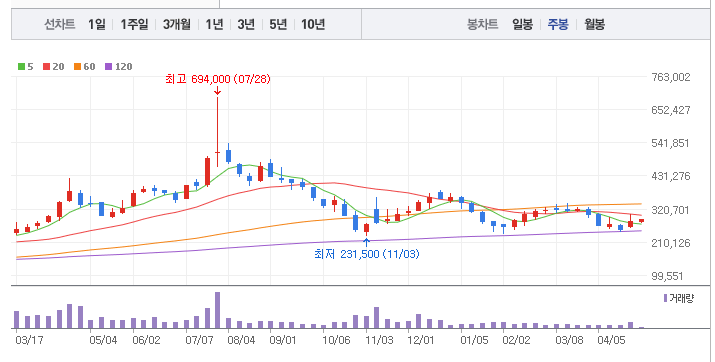The width and height of the screenshot is (715, 362).
Task: Click the 08/04 date axis label
Action: point(241,340)
